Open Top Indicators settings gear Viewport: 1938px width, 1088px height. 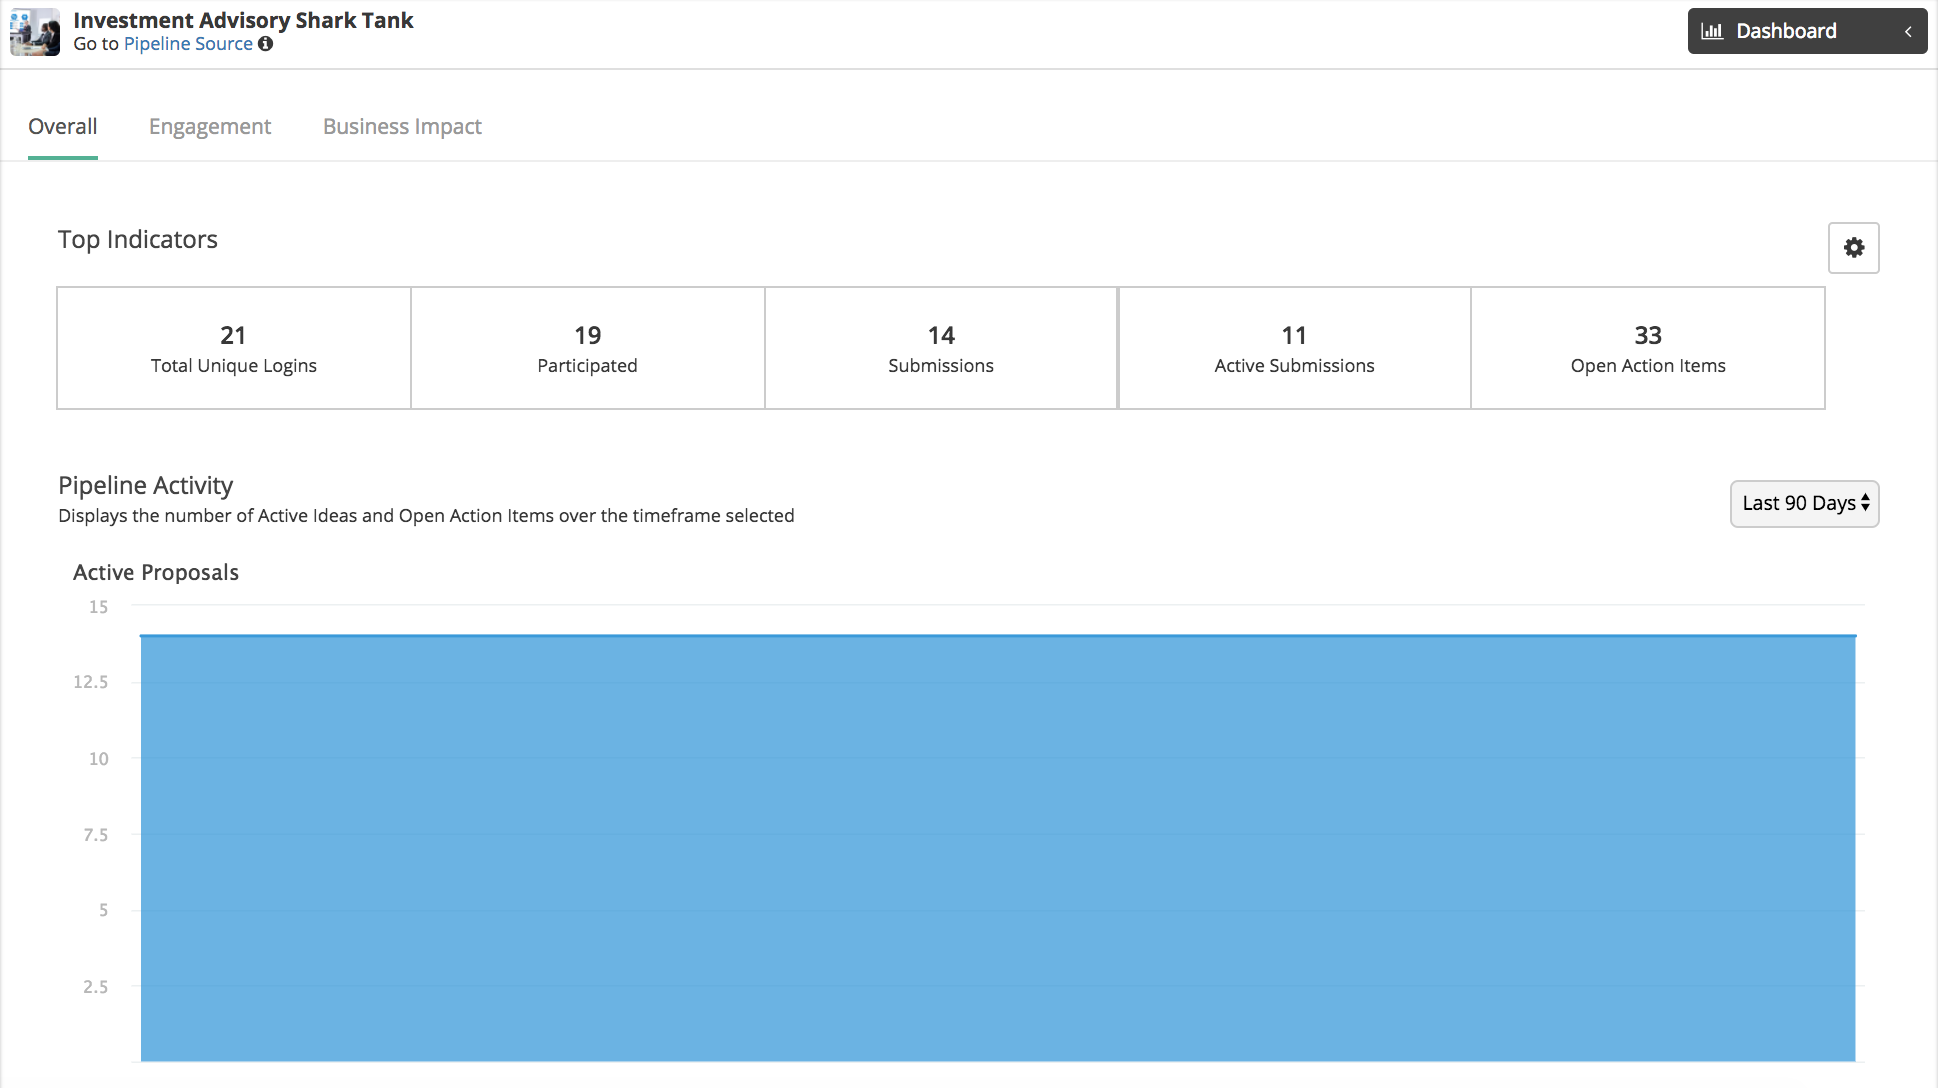click(x=1853, y=247)
